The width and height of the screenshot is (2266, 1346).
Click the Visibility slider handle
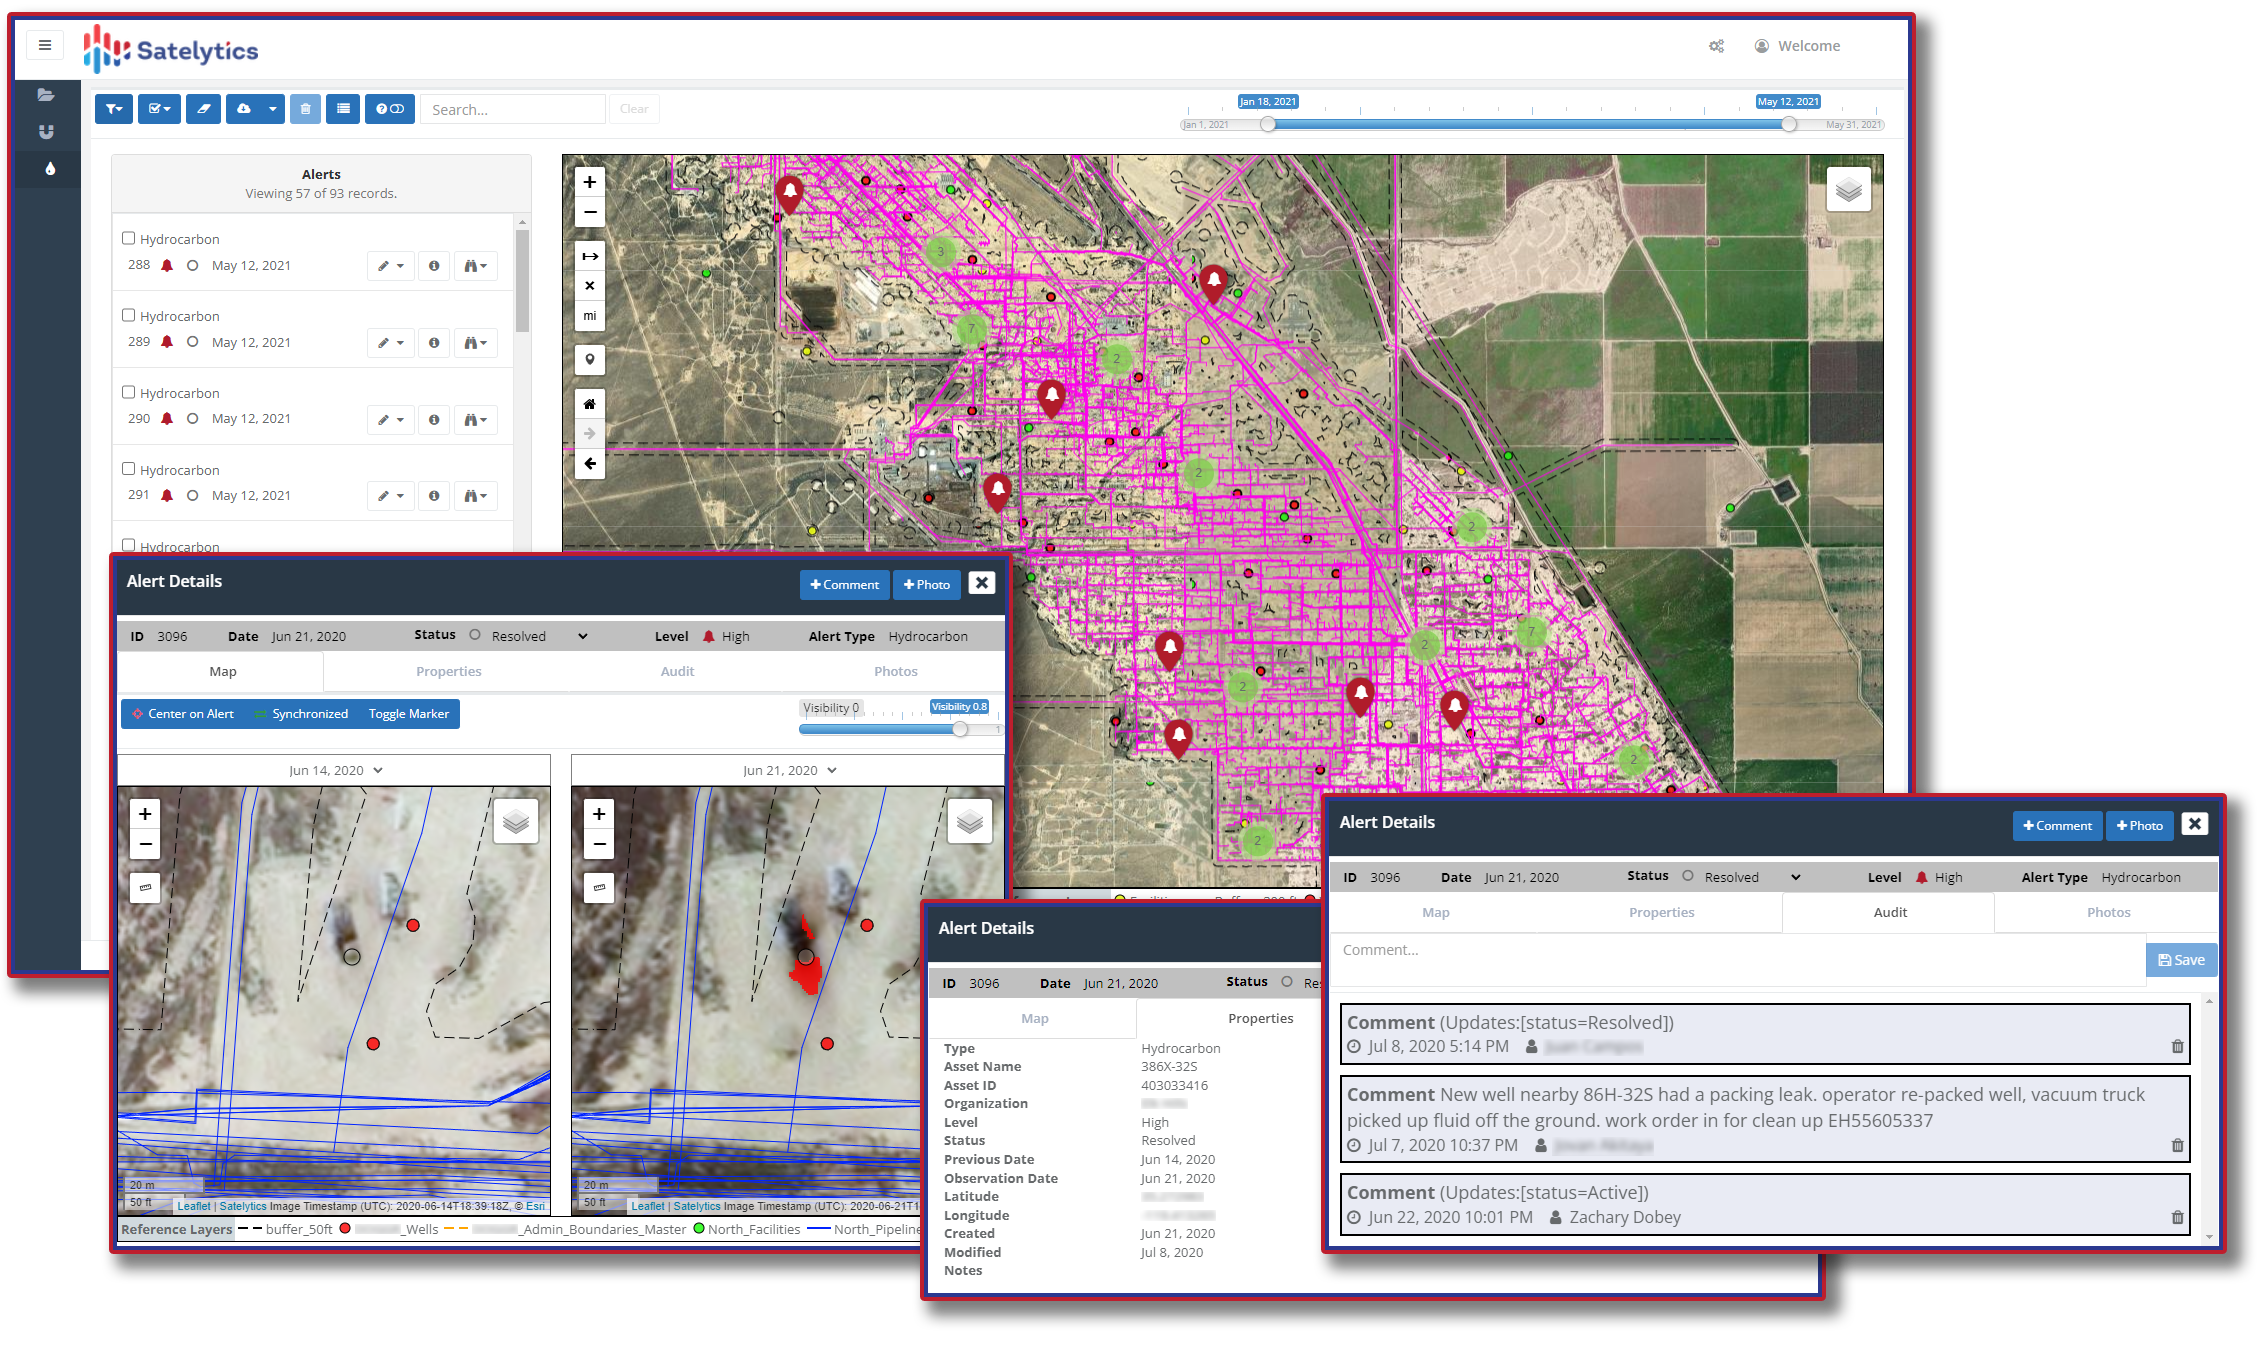tap(960, 729)
